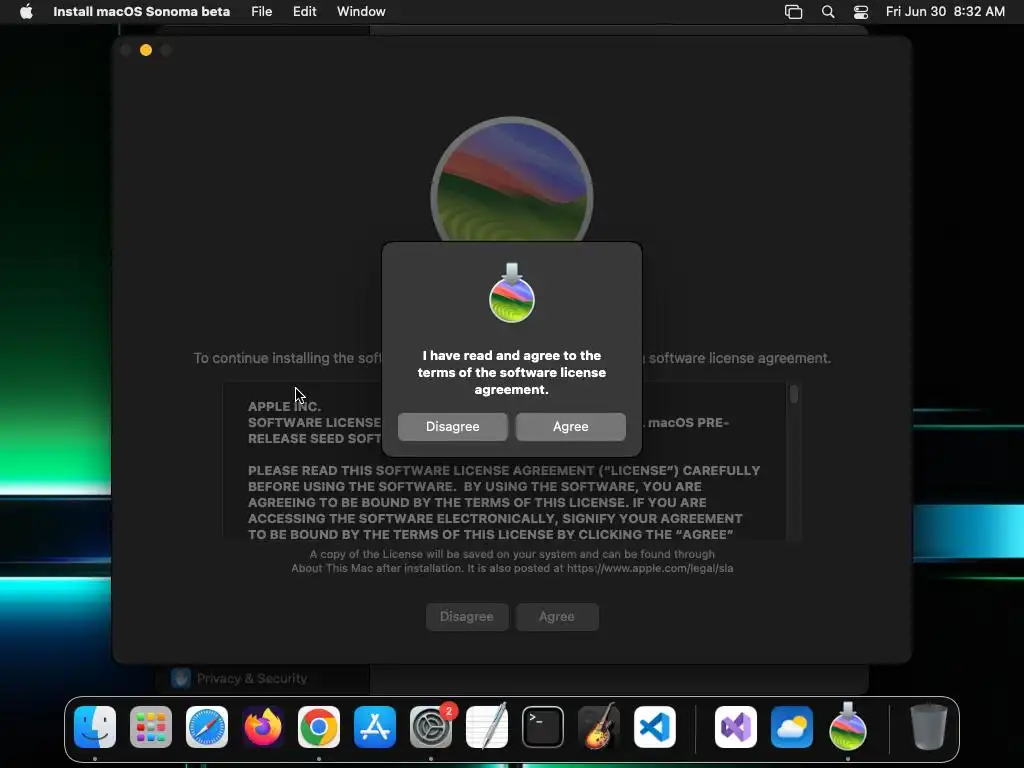1024x768 pixels.
Task: Open TextEdit from the Dock
Action: click(487, 727)
